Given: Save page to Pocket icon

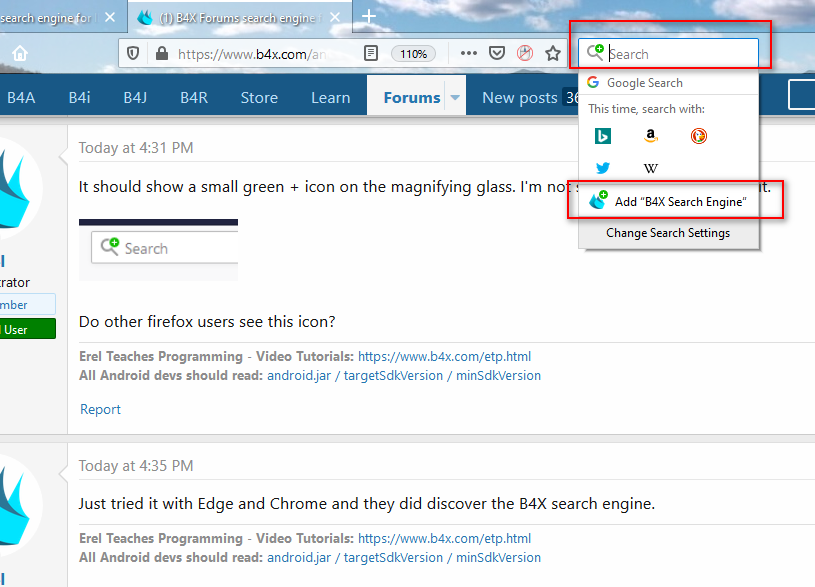Looking at the screenshot, I should (x=497, y=53).
